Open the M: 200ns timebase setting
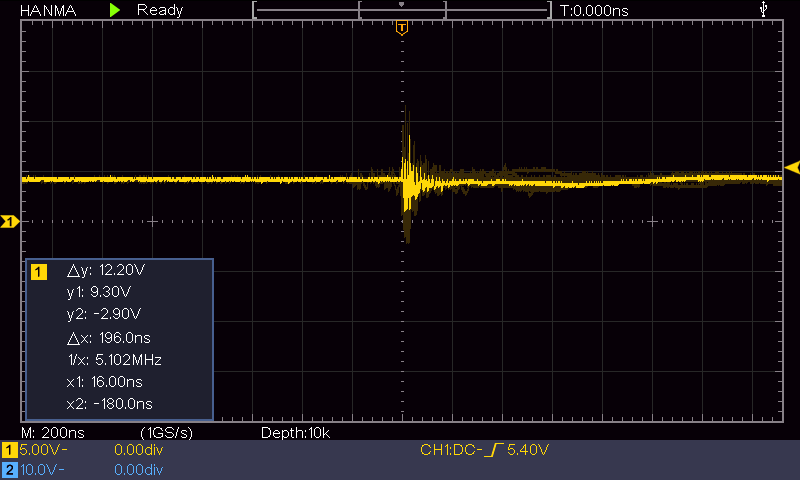Screen dimensions: 800x480 pos(54,432)
